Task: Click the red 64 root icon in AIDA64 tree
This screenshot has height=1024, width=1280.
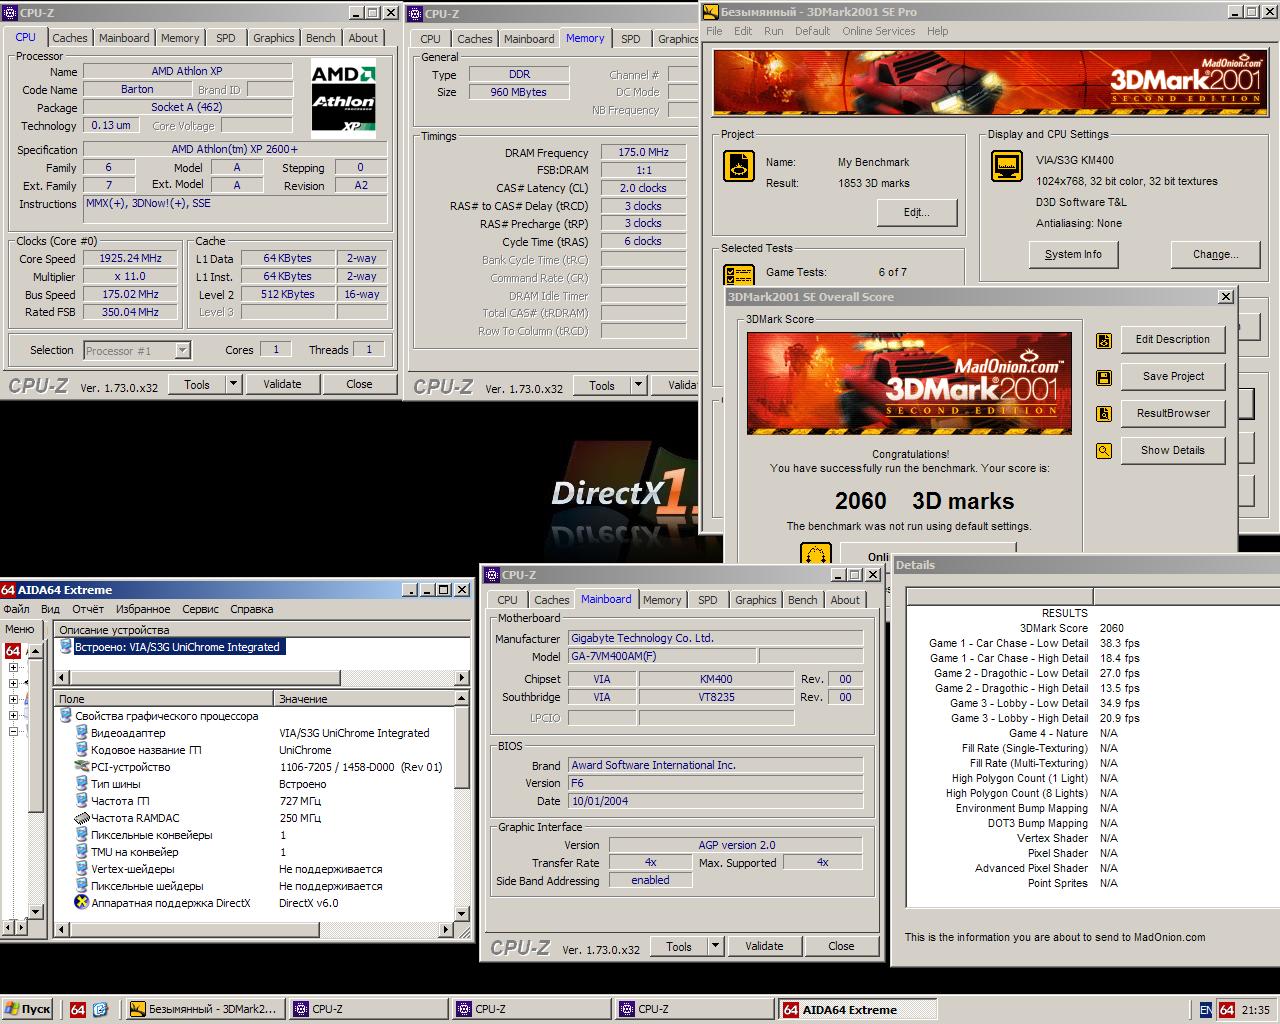Action: pyautogui.click(x=13, y=651)
